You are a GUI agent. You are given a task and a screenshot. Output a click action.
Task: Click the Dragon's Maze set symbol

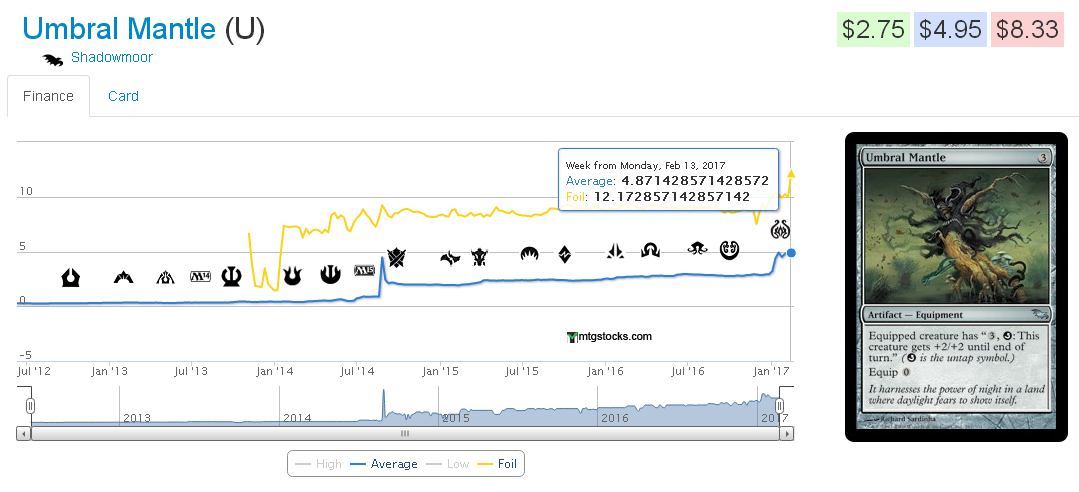coord(165,277)
